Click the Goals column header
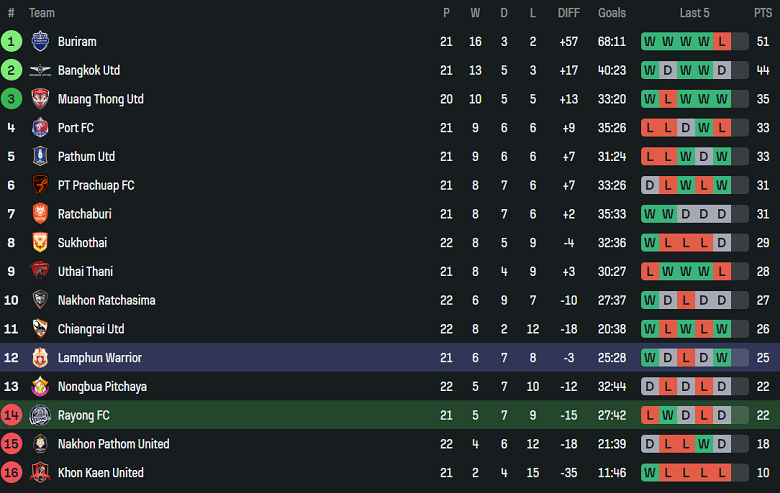The width and height of the screenshot is (780, 493). pos(612,13)
